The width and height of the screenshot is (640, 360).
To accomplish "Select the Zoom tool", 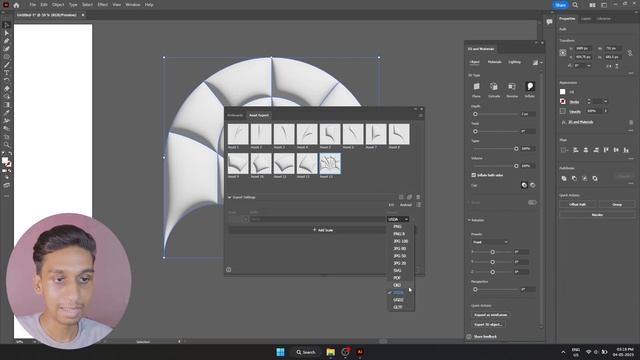I will [7, 144].
